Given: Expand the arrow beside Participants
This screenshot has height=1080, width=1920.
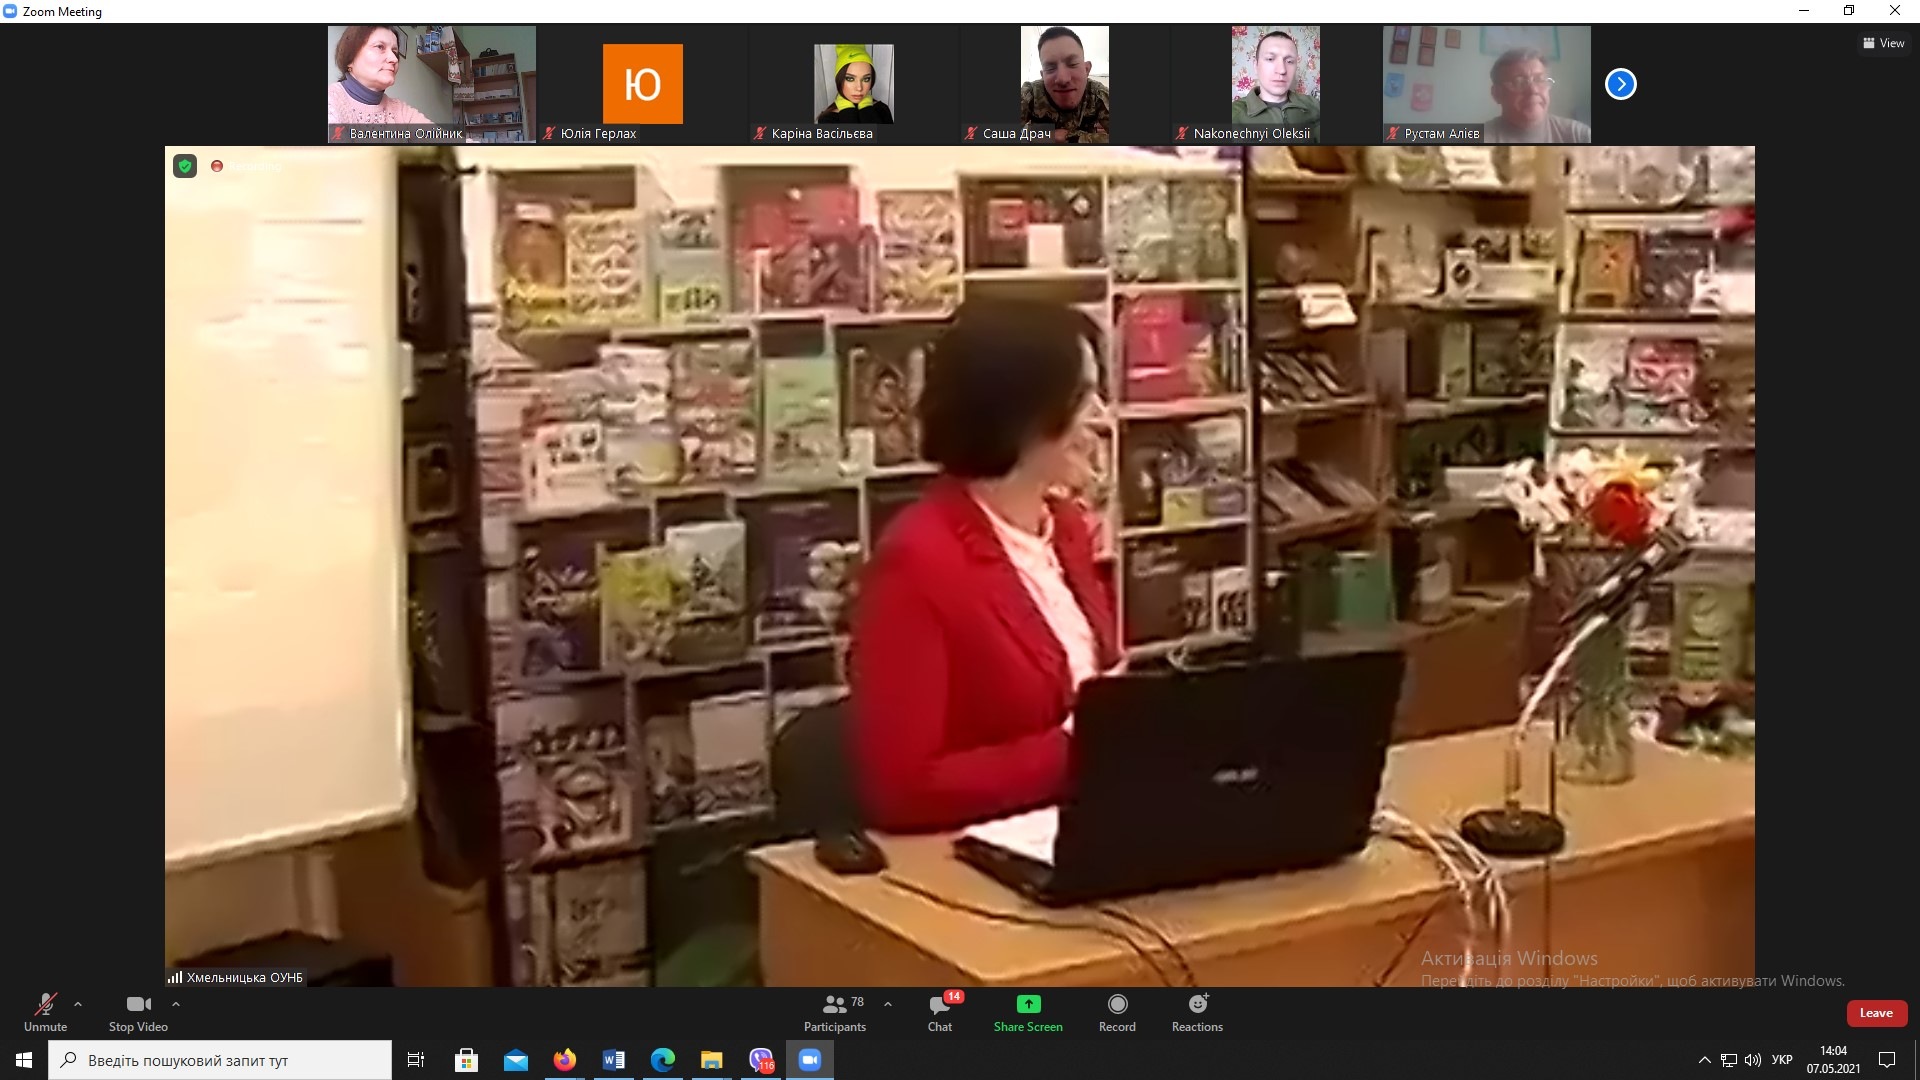Looking at the screenshot, I should (x=888, y=1004).
